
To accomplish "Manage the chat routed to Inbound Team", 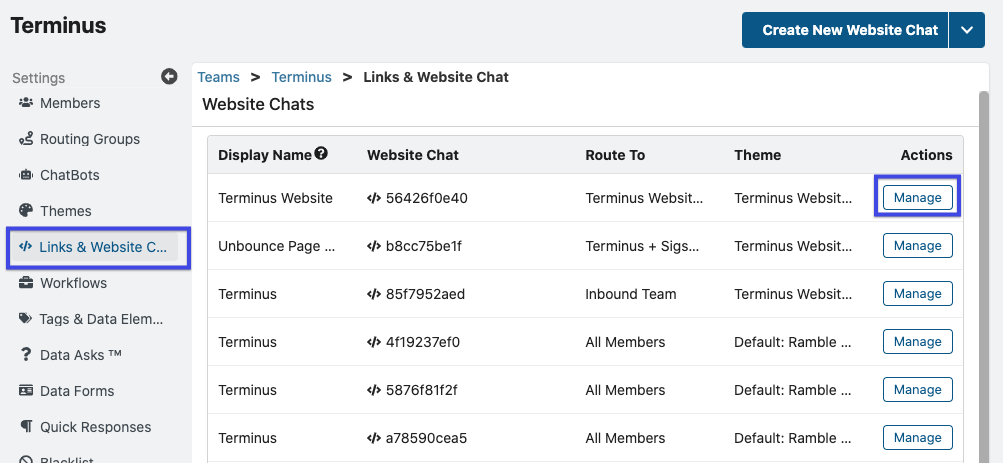I will coord(917,294).
